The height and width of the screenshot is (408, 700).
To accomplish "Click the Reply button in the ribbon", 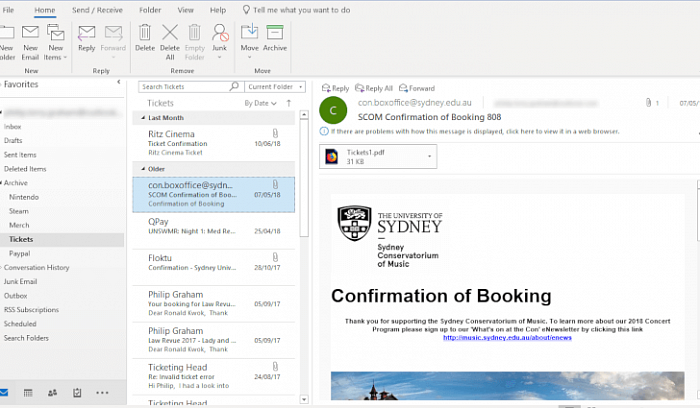I will click(x=87, y=39).
